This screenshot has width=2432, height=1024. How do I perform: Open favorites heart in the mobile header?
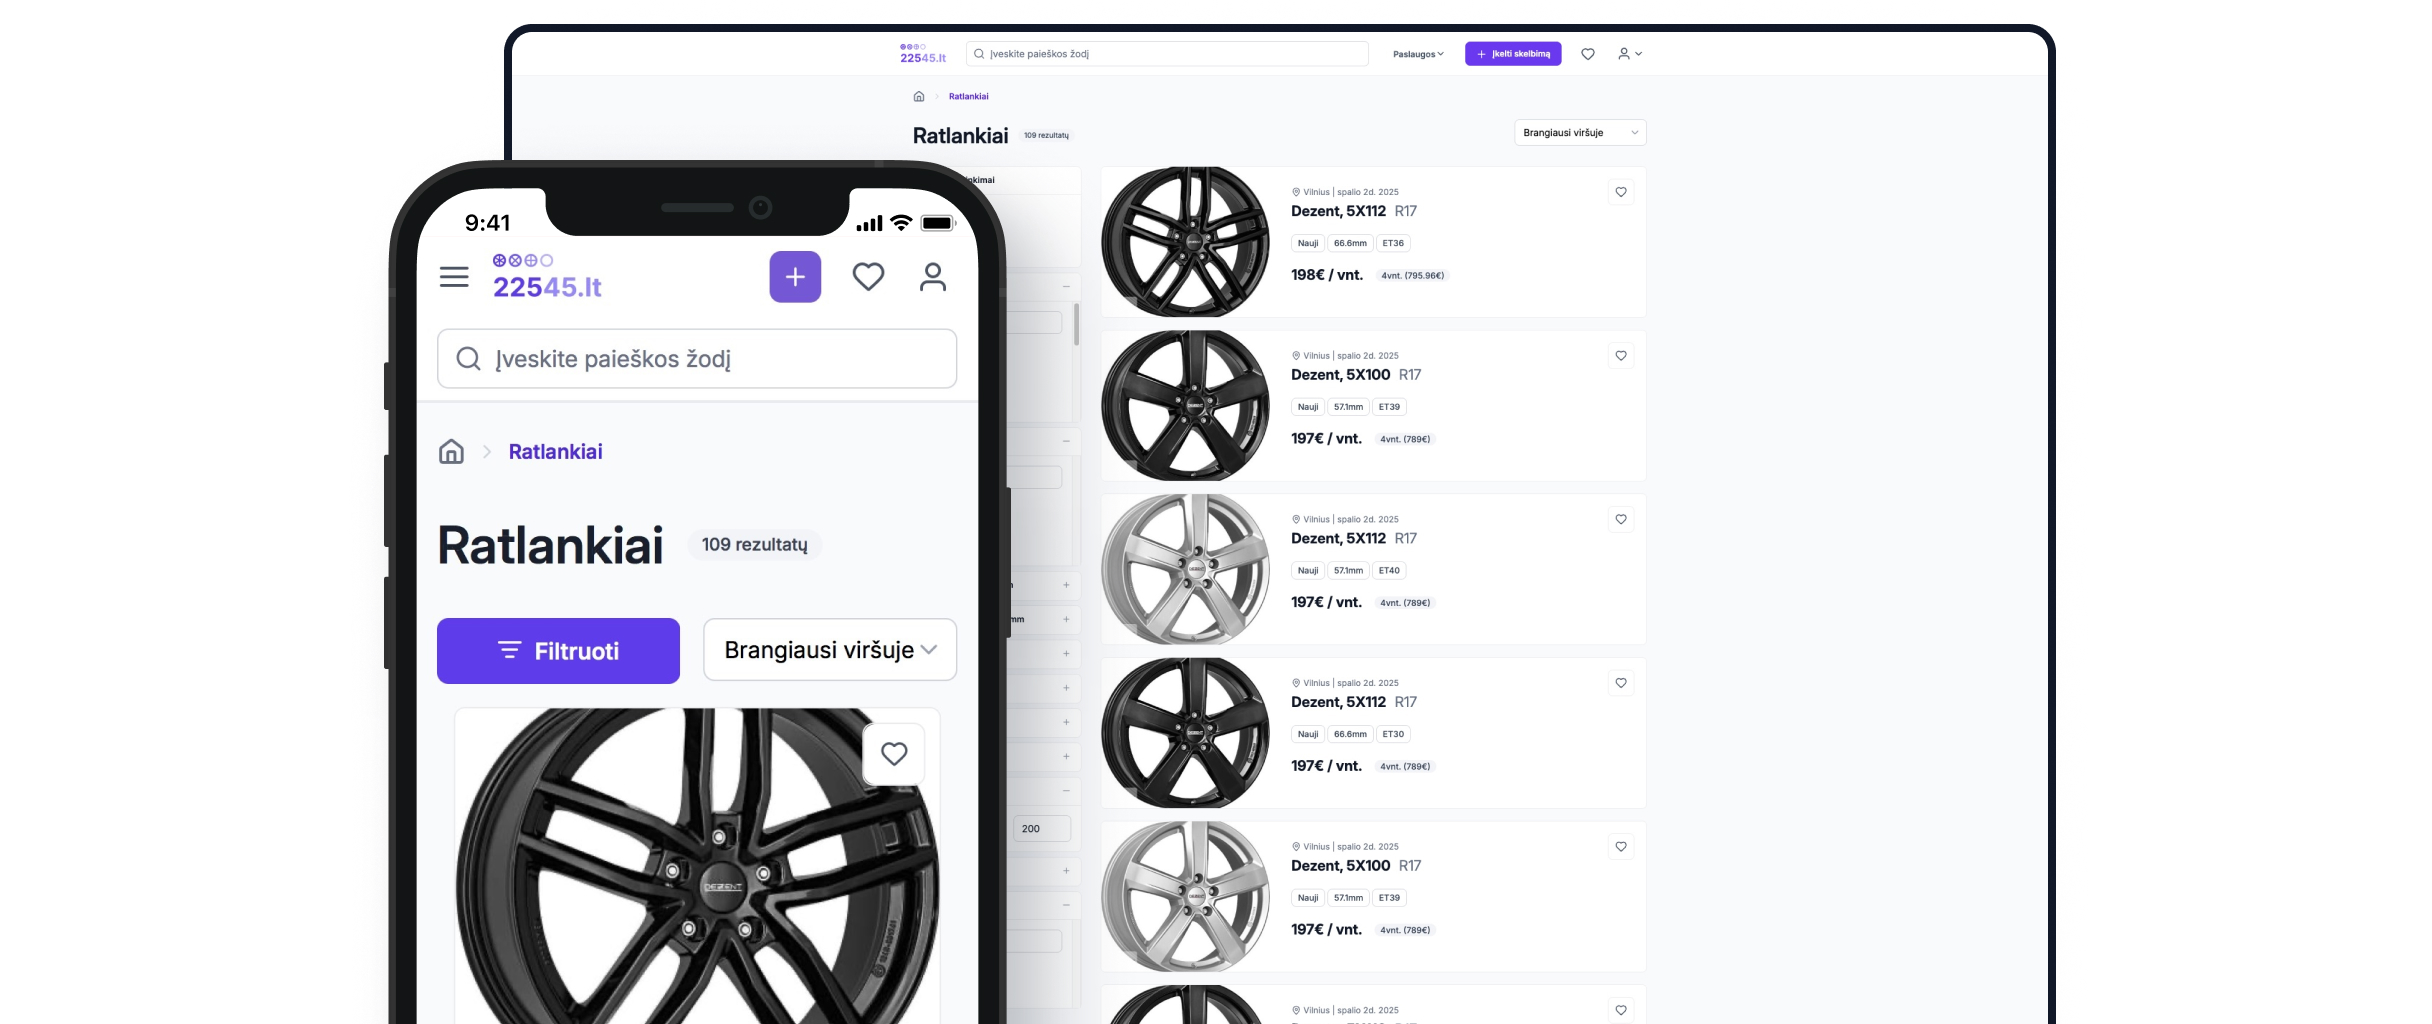[x=868, y=277]
